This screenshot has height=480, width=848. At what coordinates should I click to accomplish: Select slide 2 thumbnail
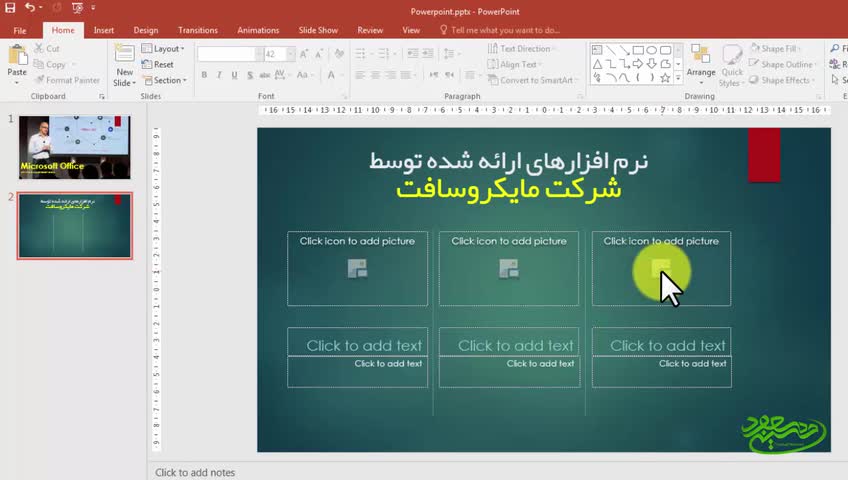[x=75, y=226]
